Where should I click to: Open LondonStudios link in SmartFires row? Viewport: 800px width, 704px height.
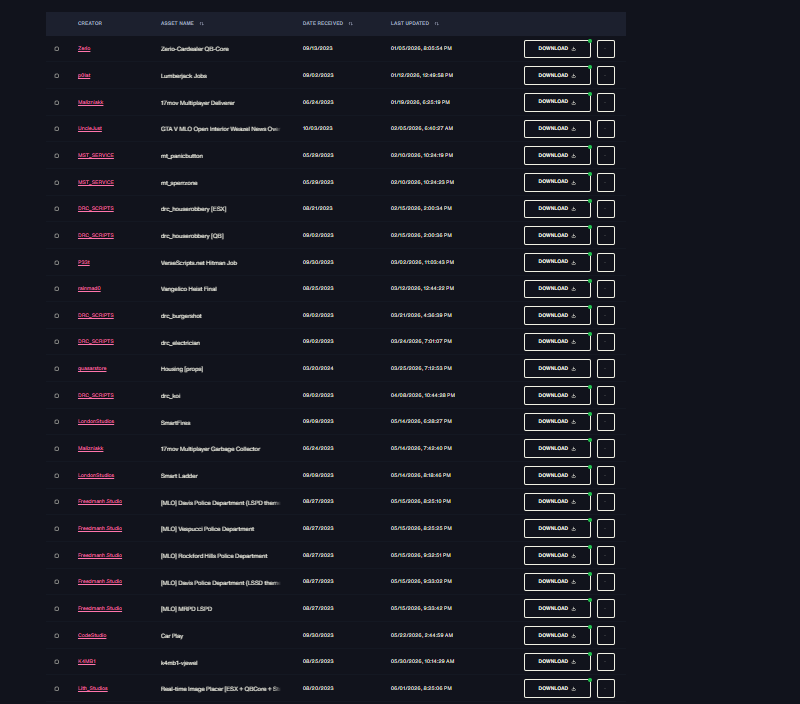point(96,421)
